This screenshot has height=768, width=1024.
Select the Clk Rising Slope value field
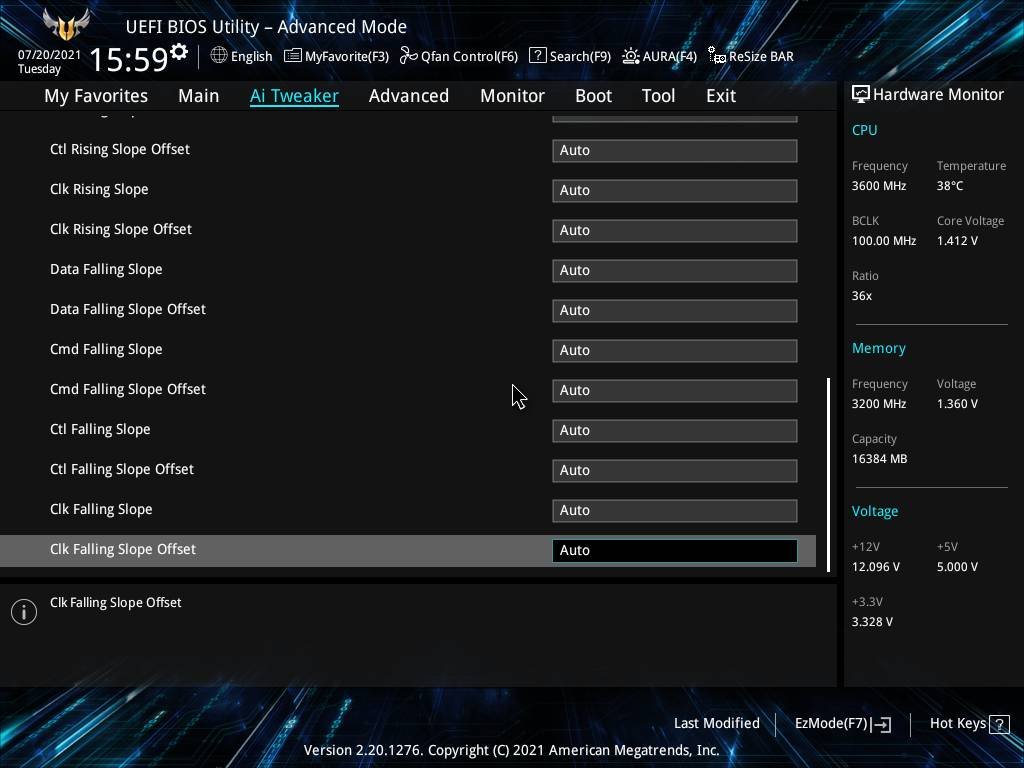click(x=674, y=190)
